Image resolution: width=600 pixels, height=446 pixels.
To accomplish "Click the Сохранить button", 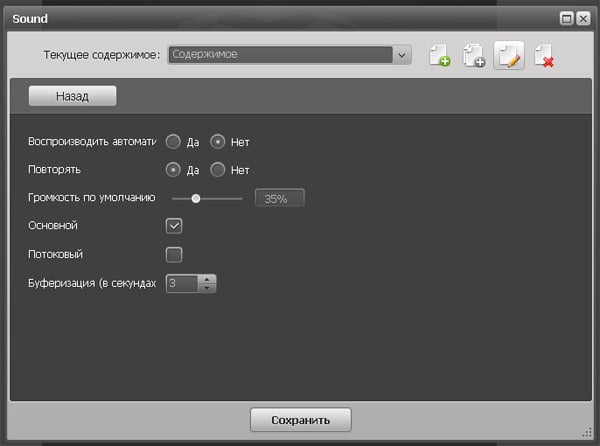I will coord(300,419).
